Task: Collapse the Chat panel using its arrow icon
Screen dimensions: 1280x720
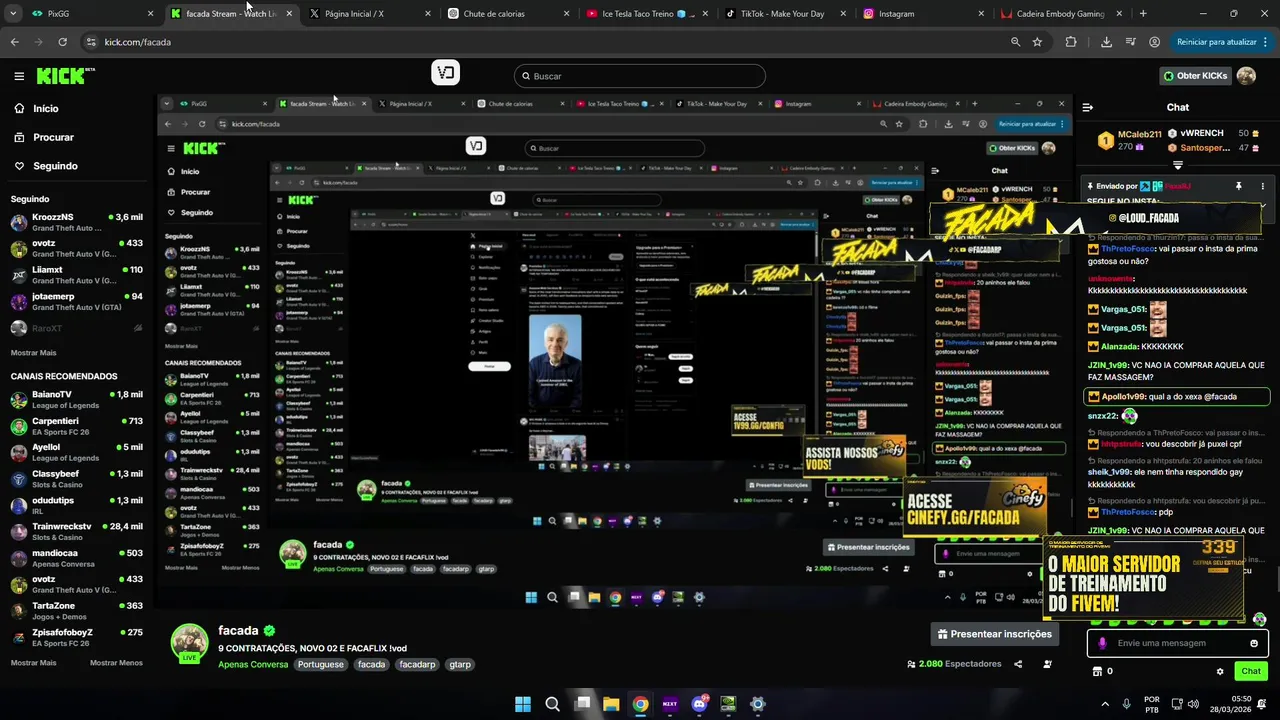Action: pyautogui.click(x=1088, y=107)
